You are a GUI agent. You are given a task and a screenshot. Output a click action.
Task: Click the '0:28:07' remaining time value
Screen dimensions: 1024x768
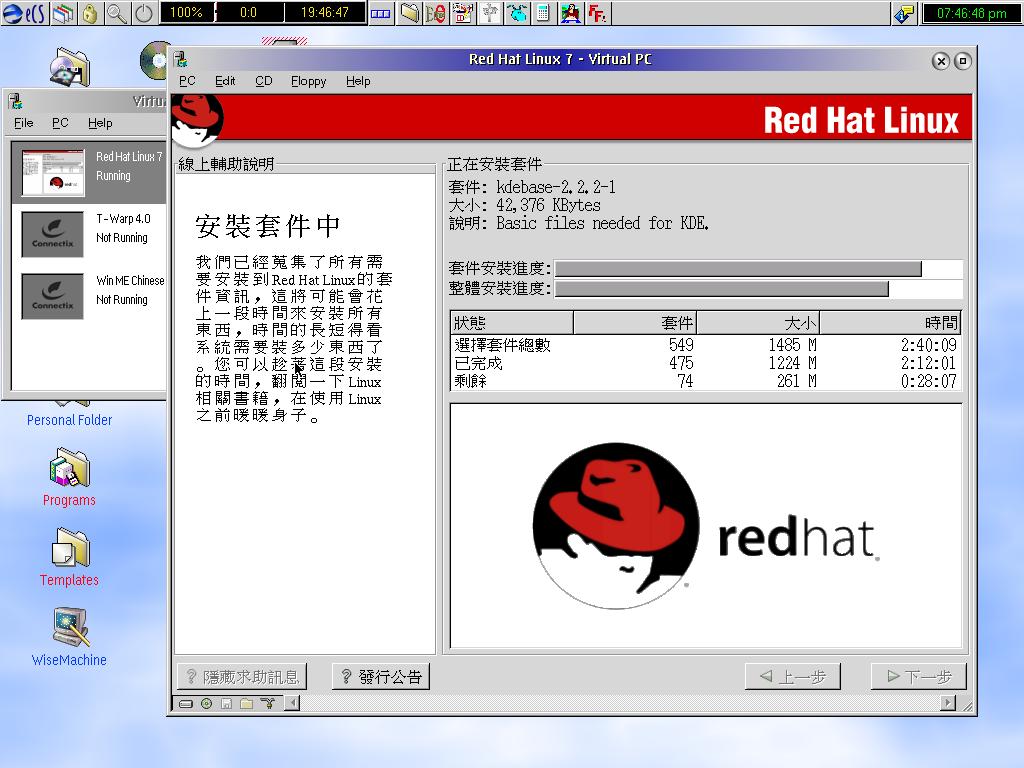point(929,381)
